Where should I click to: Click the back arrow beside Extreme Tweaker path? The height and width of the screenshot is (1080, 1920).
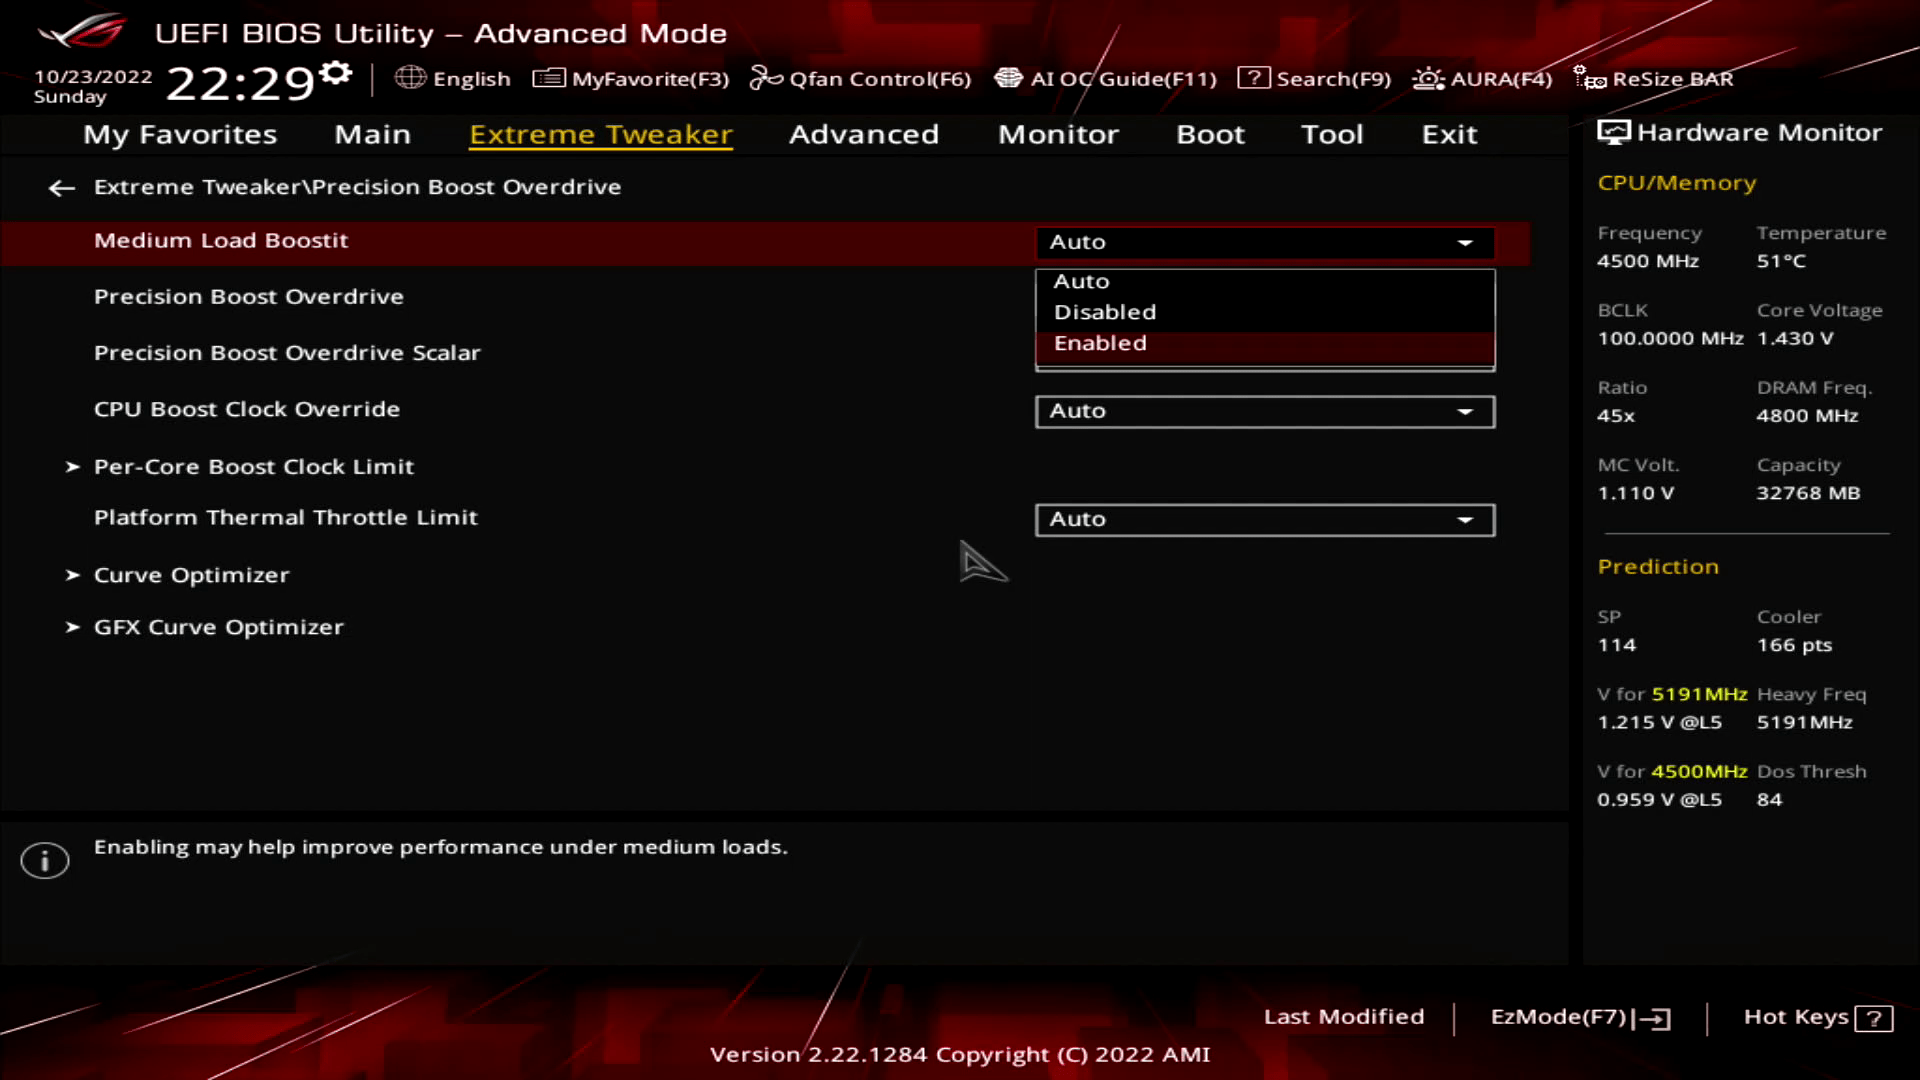tap(62, 188)
